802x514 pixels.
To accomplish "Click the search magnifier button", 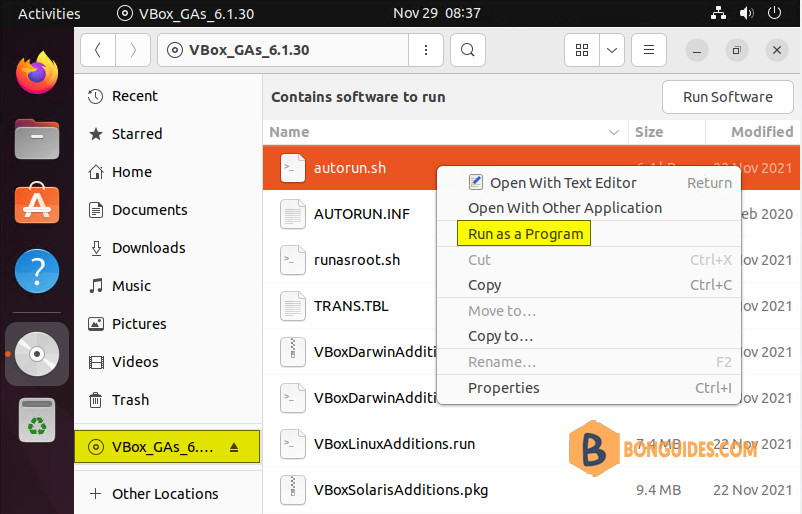I will 467,50.
